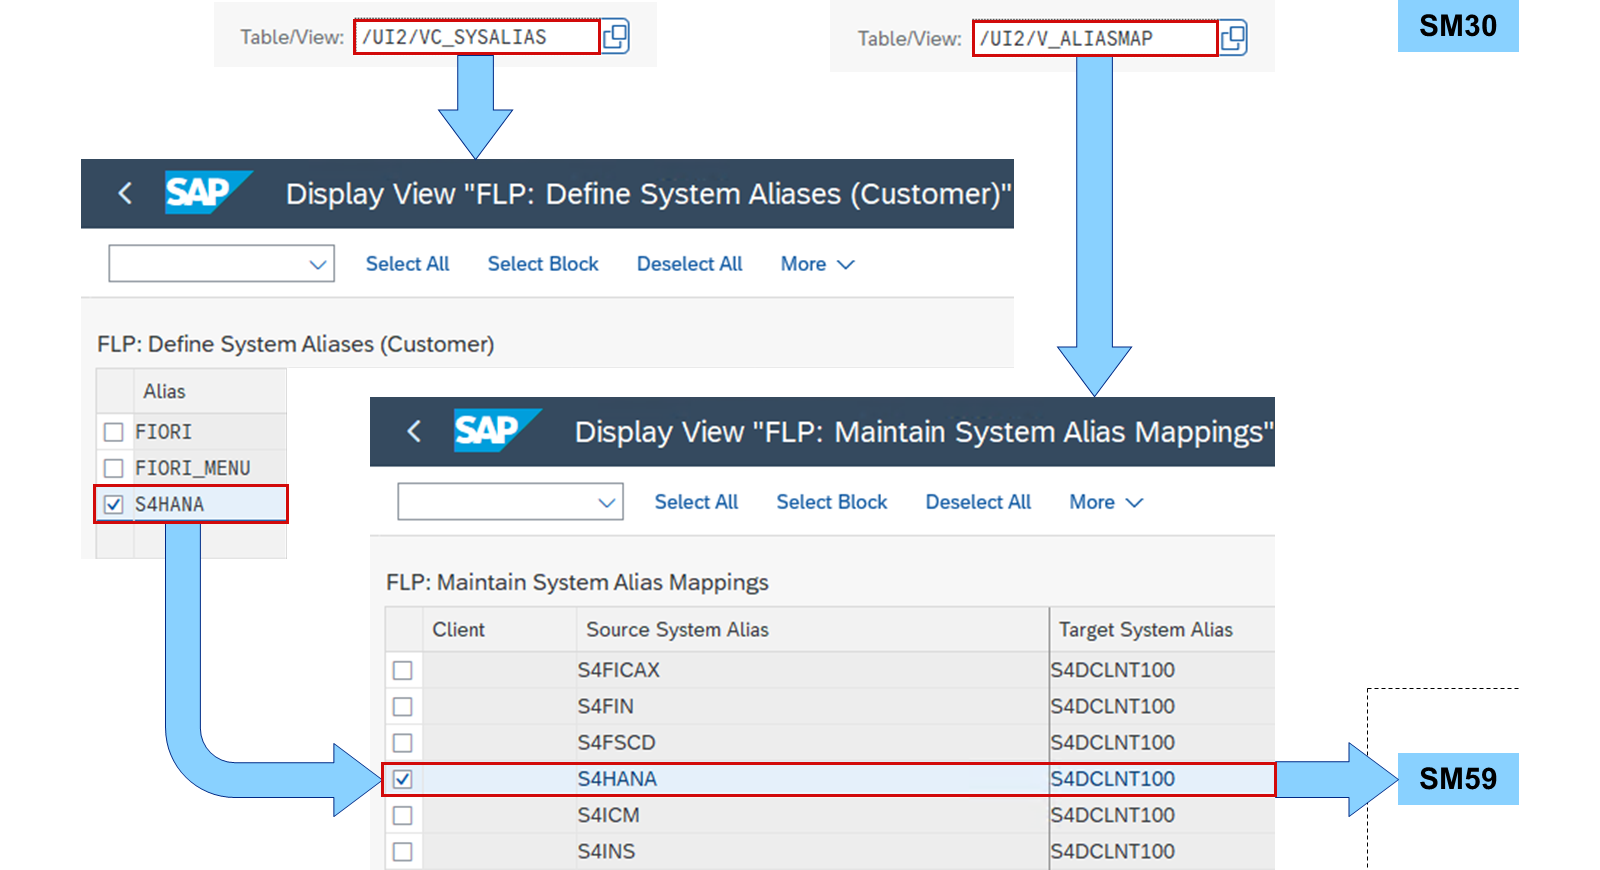Click S4DCLNT100 target in S4ICM row
Image resolution: width=1600 pixels, height=870 pixels.
point(1162,815)
